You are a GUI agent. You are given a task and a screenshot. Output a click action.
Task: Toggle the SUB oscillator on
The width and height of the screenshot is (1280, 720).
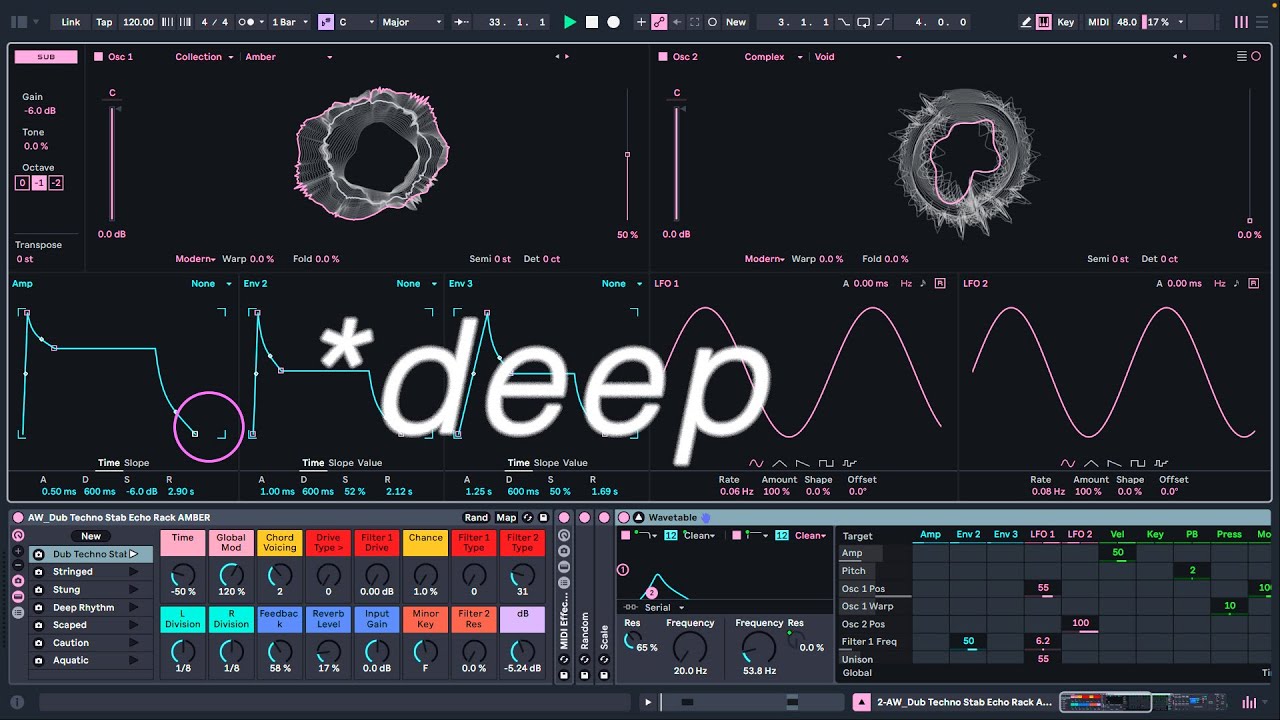pyautogui.click(x=46, y=57)
